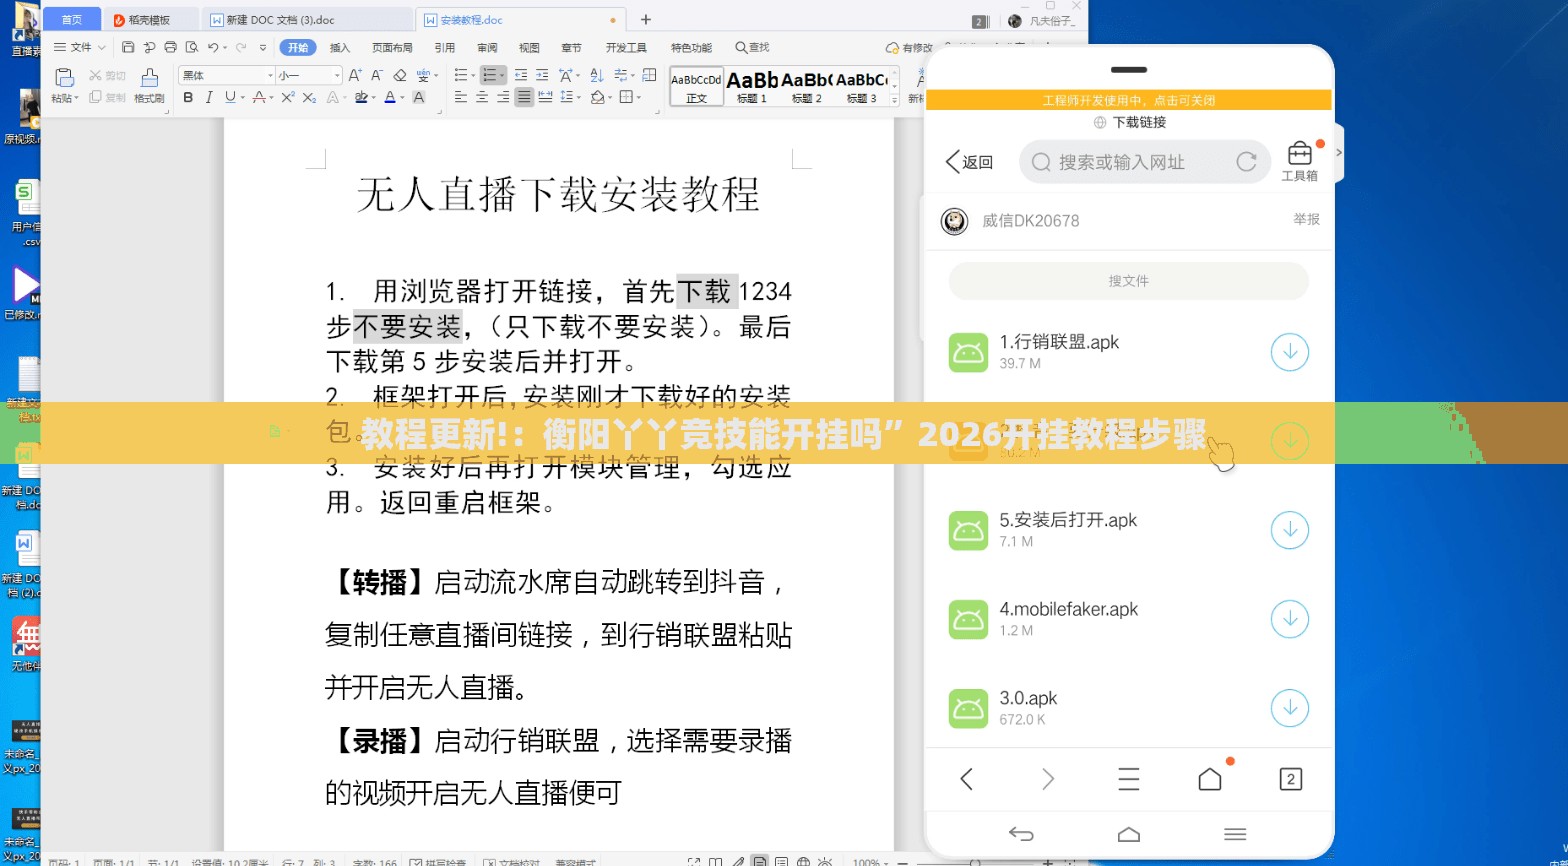Click the Format Painter (格式刷) icon
This screenshot has height=866, width=1568.
click(149, 78)
